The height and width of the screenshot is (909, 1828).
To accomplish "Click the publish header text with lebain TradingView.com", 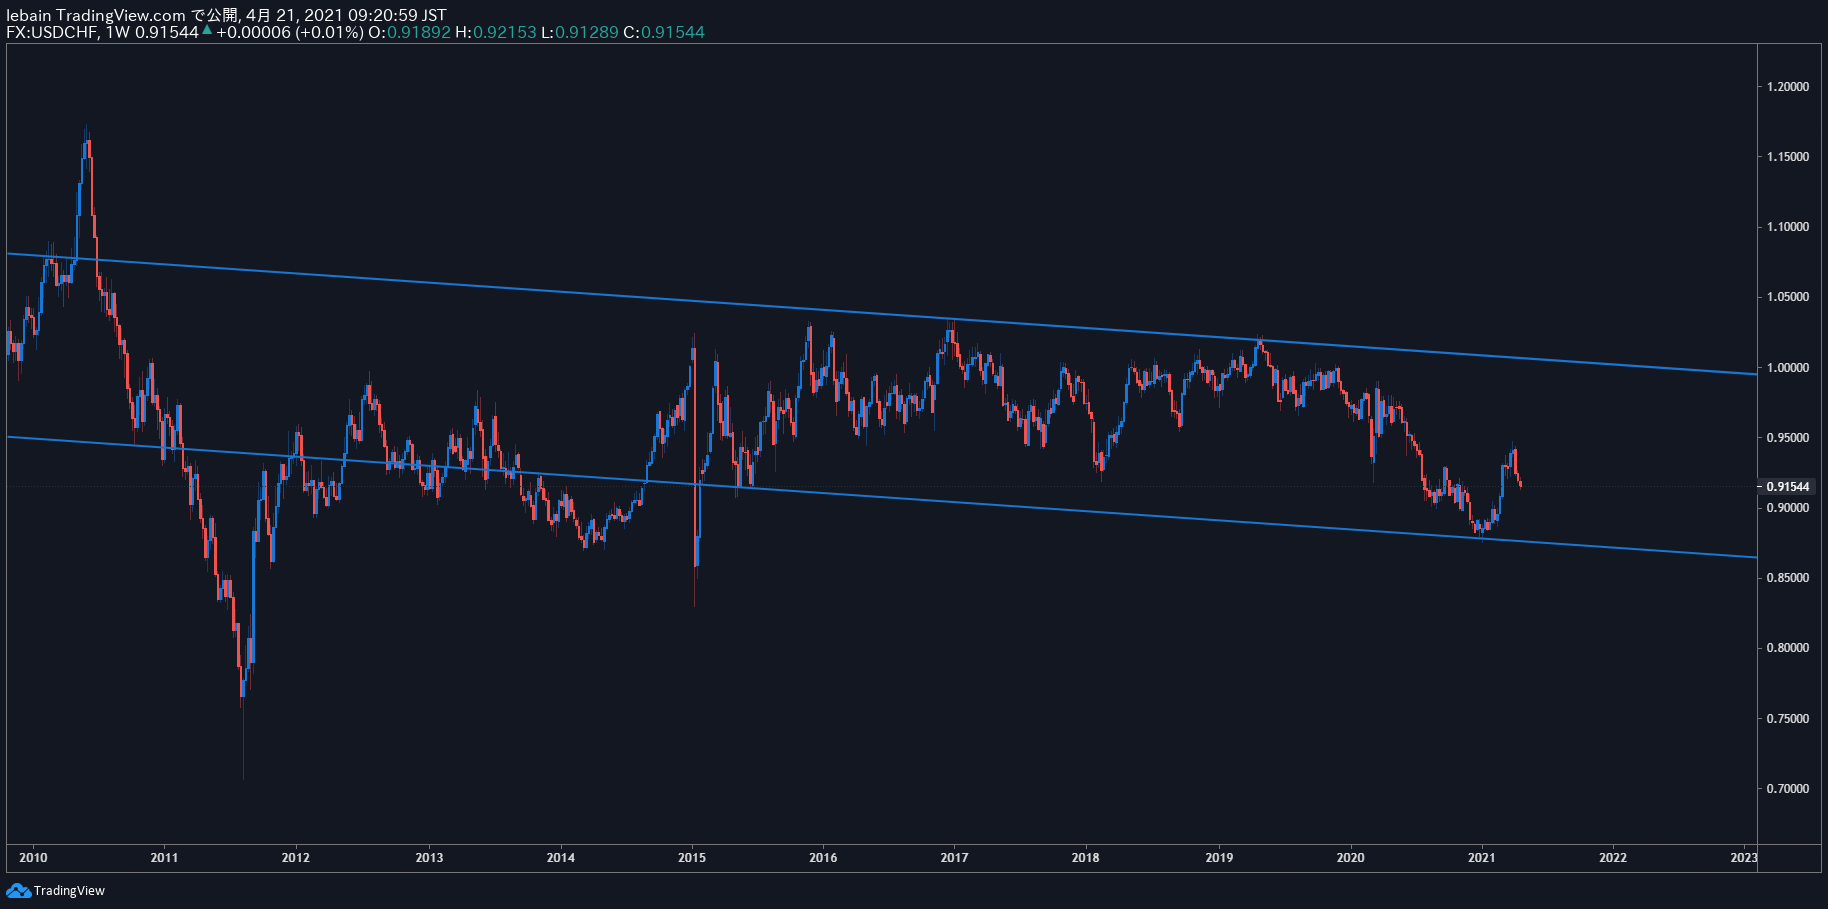I will (226, 15).
